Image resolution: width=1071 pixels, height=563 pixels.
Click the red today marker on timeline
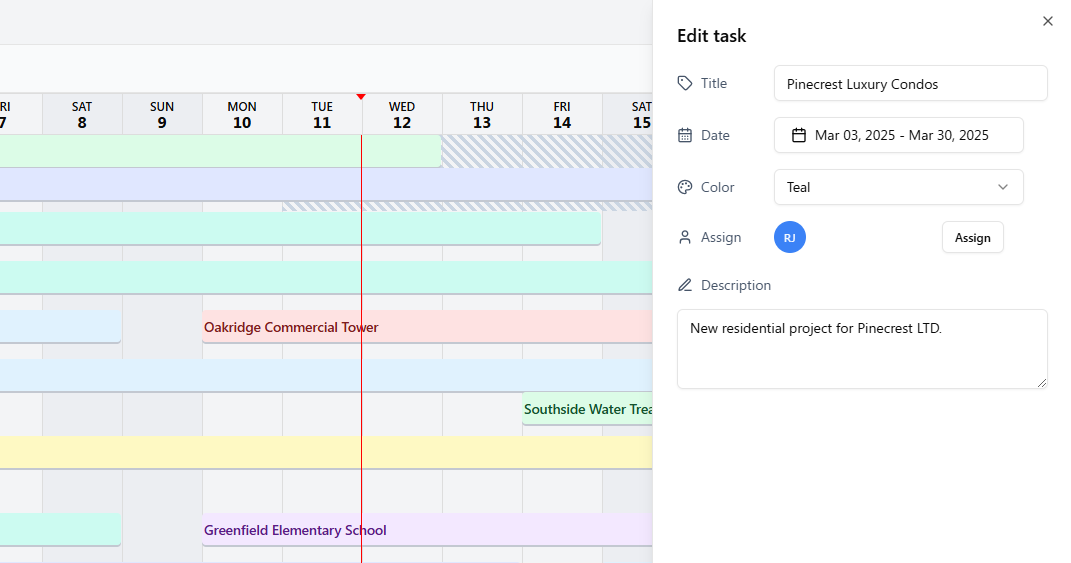[x=361, y=97]
